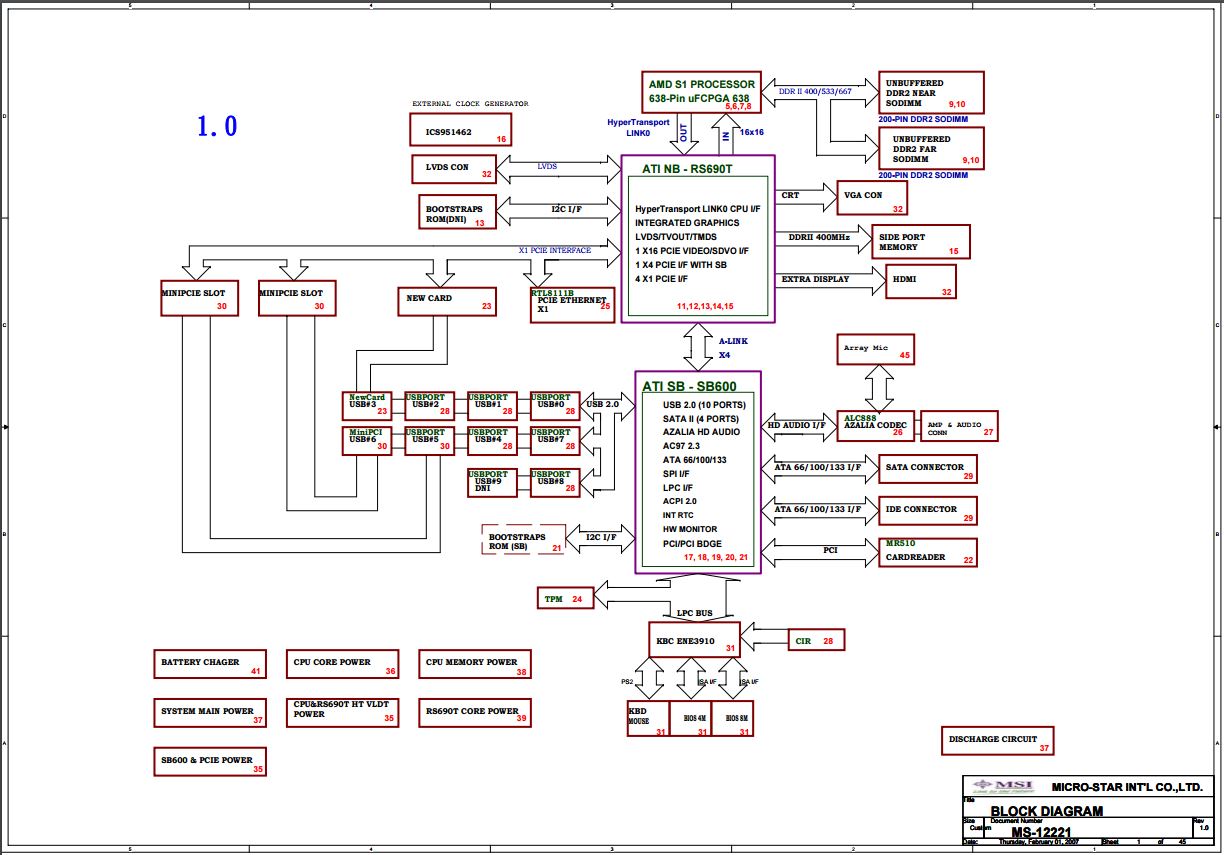Click the ICS951462 clock generator box
The height and width of the screenshot is (855, 1224).
click(460, 130)
